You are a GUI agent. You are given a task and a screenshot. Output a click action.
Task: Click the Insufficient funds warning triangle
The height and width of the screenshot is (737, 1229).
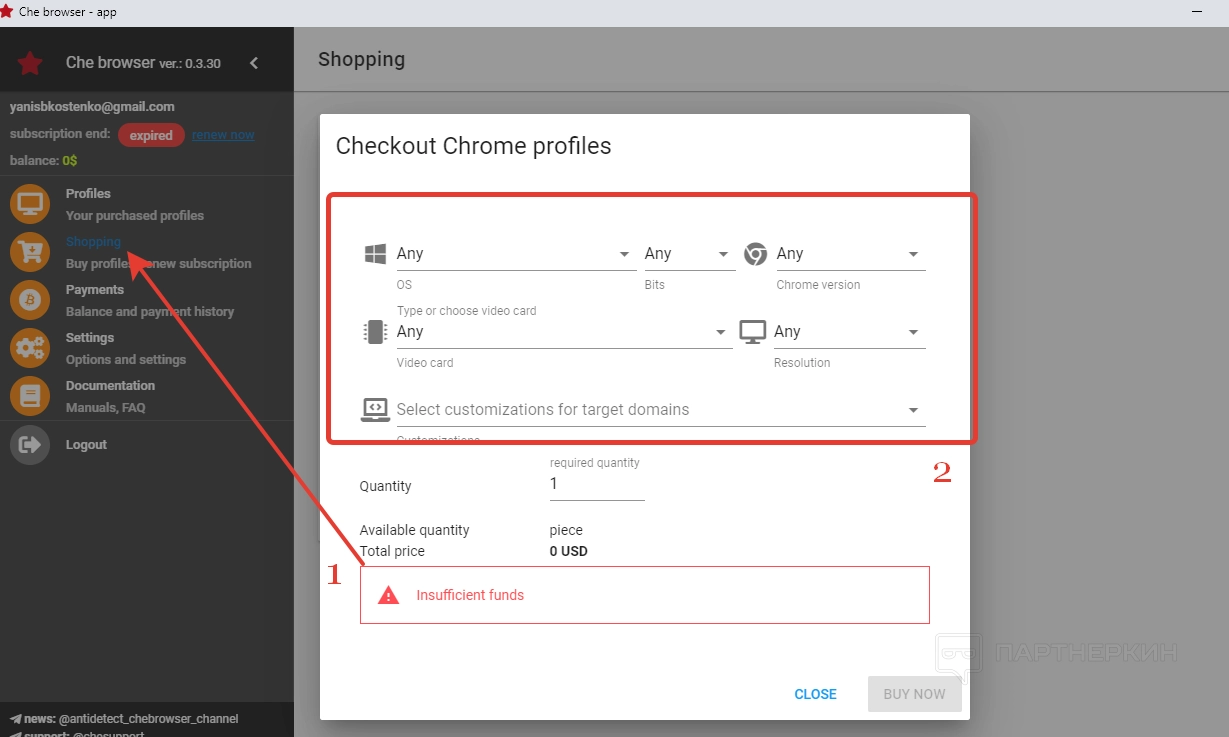click(x=388, y=595)
